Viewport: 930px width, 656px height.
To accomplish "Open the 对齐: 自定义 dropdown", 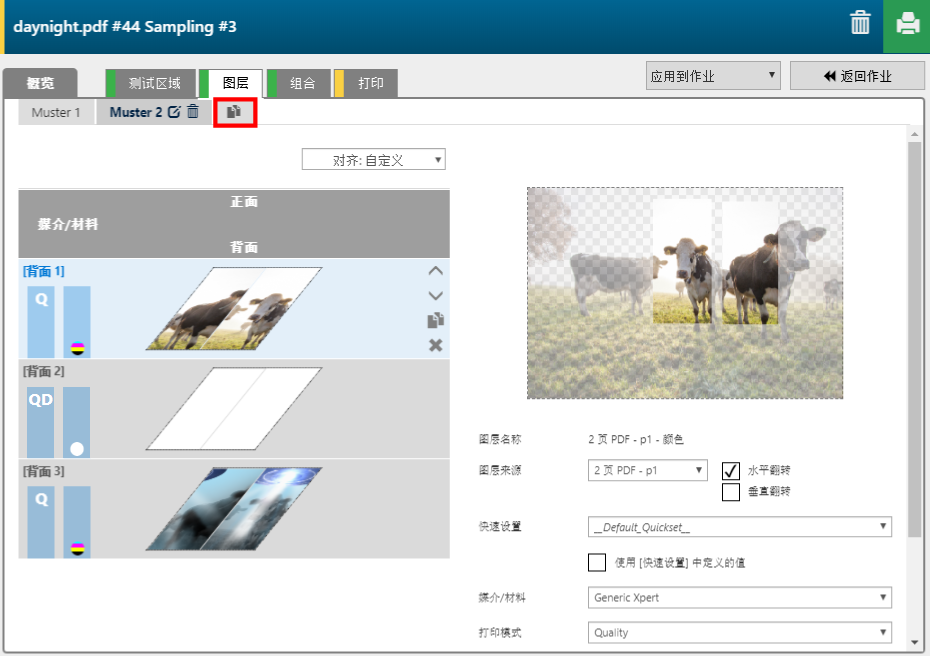I will (x=374, y=160).
